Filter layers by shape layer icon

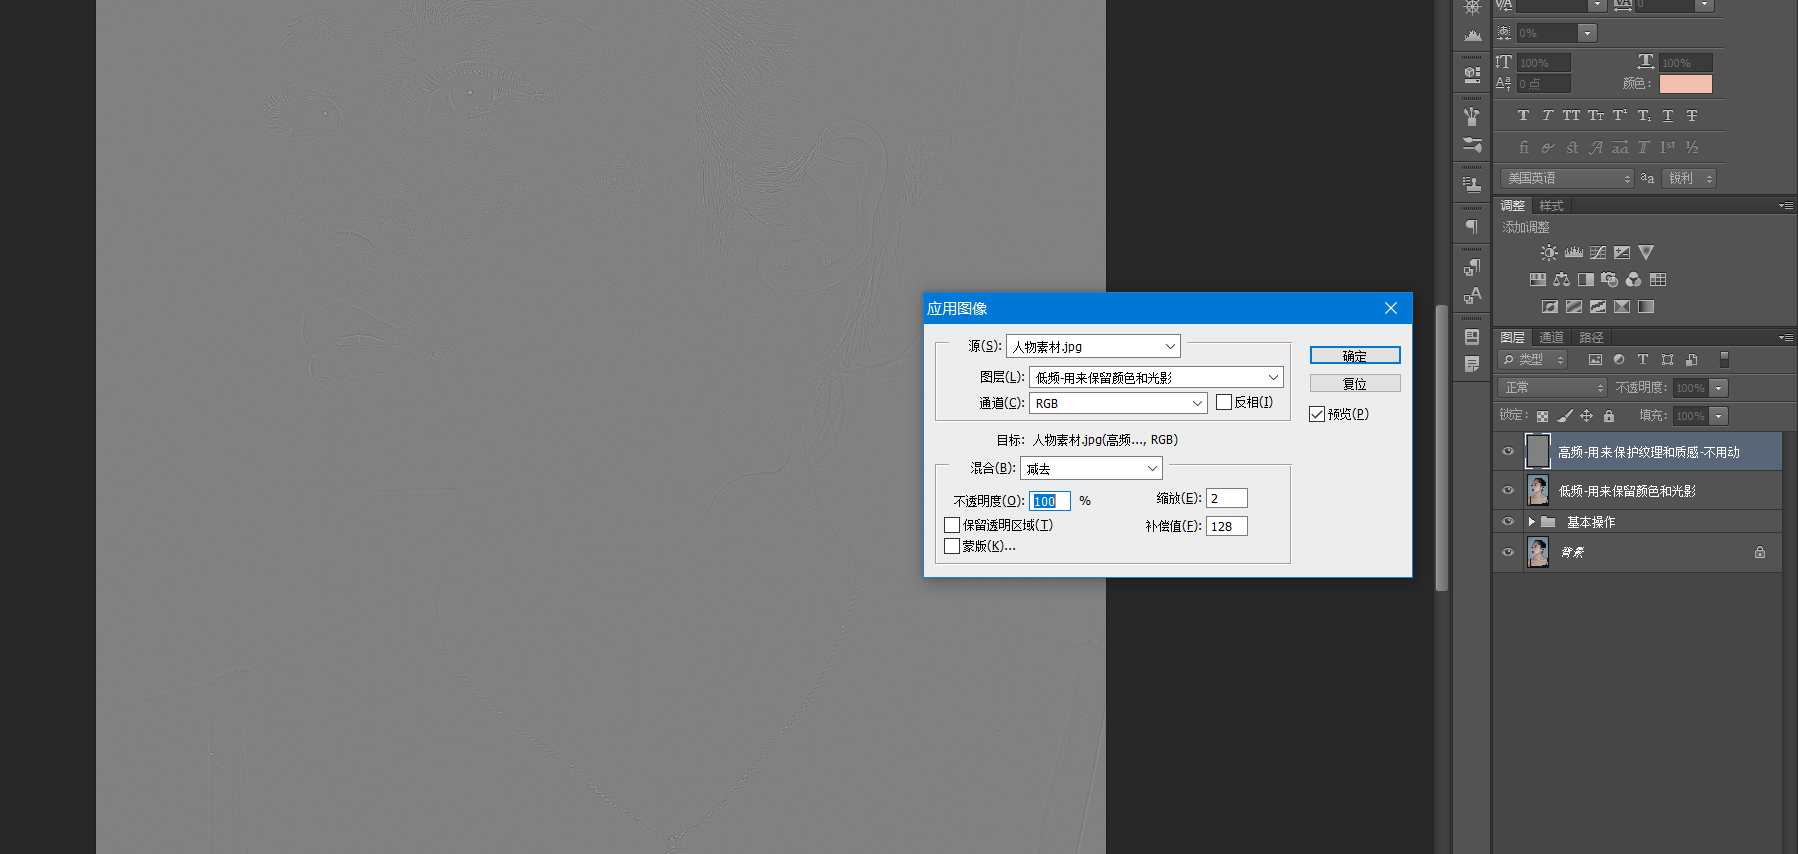tap(1667, 359)
